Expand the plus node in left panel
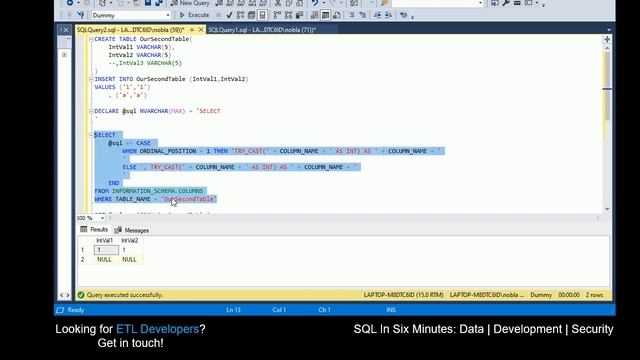Screen dimensions: 640x360 64,55
